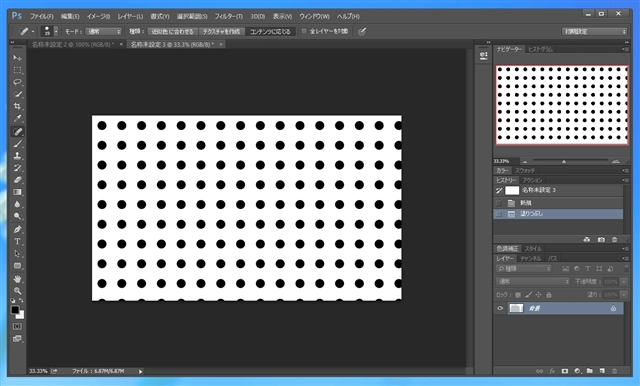640x386 pixels.
Task: Select the Pen tool
Action: pyautogui.click(x=17, y=229)
